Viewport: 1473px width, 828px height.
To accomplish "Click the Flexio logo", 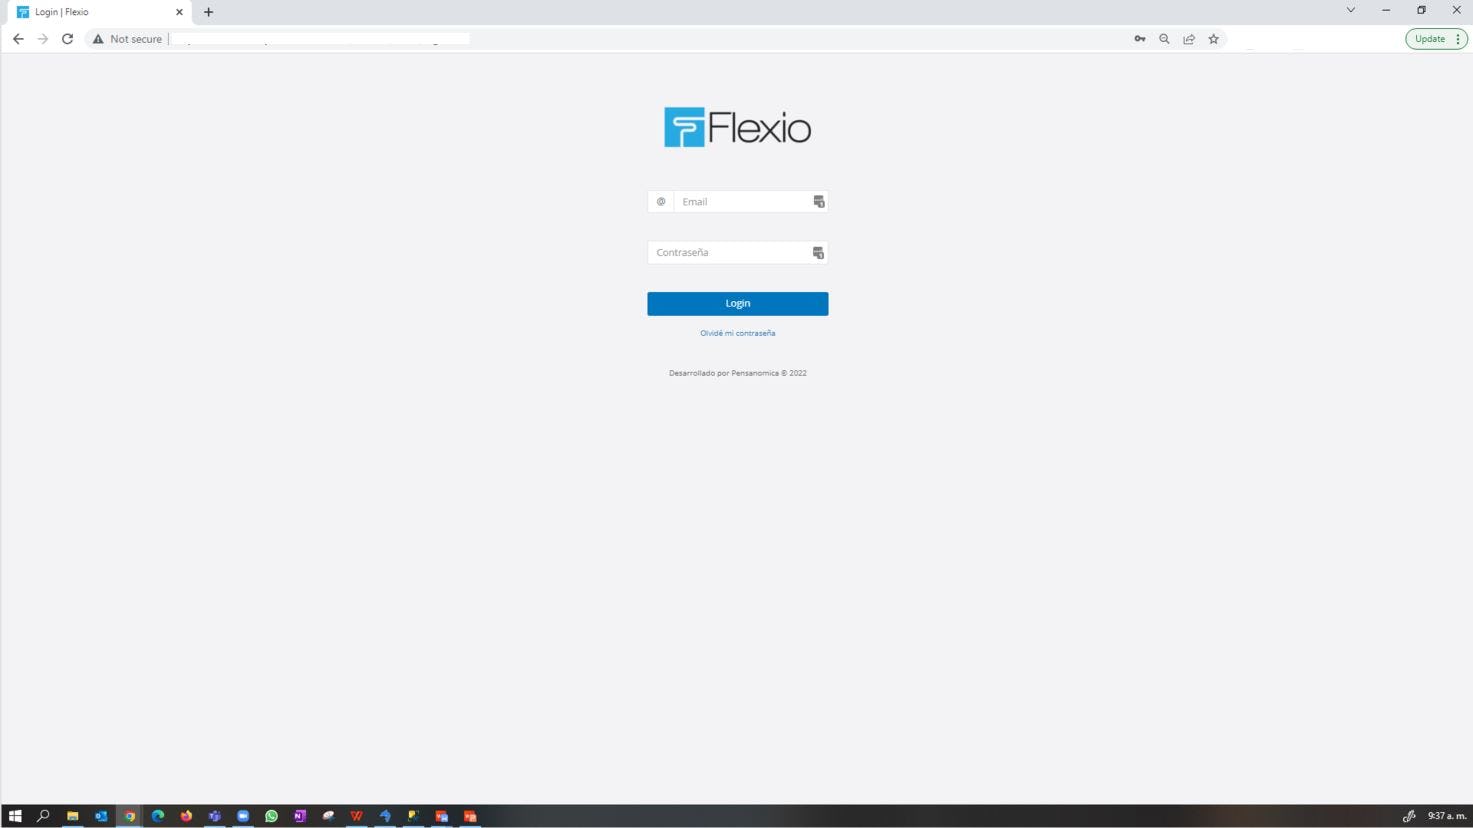I will click(737, 126).
